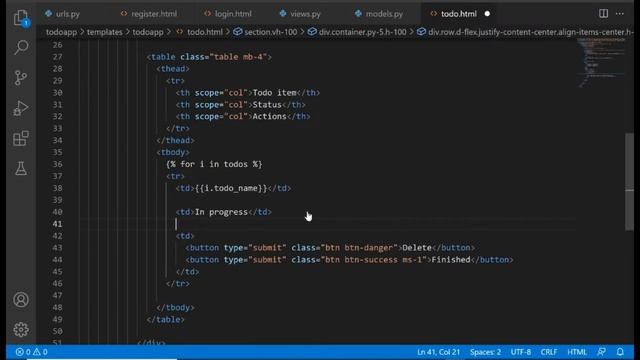This screenshot has width=640, height=360.
Task: Click line number 27 in gutter
Action: click(x=58, y=57)
